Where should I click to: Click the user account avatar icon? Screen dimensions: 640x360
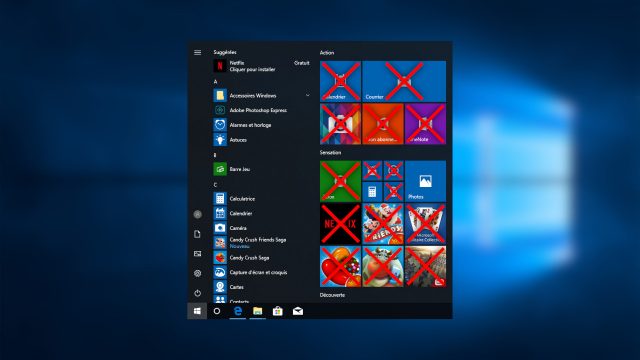pyautogui.click(x=198, y=214)
